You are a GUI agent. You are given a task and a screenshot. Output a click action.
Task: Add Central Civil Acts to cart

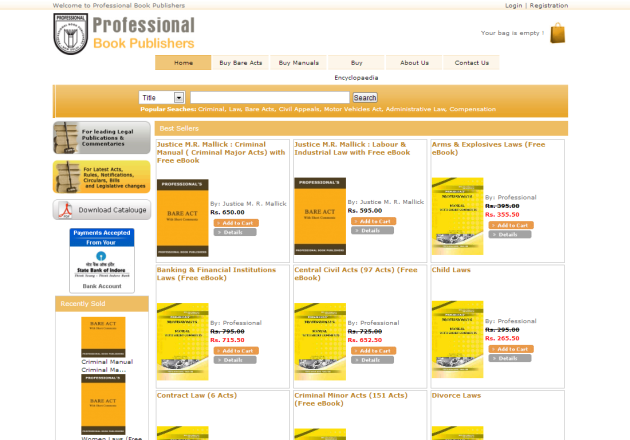tap(373, 350)
